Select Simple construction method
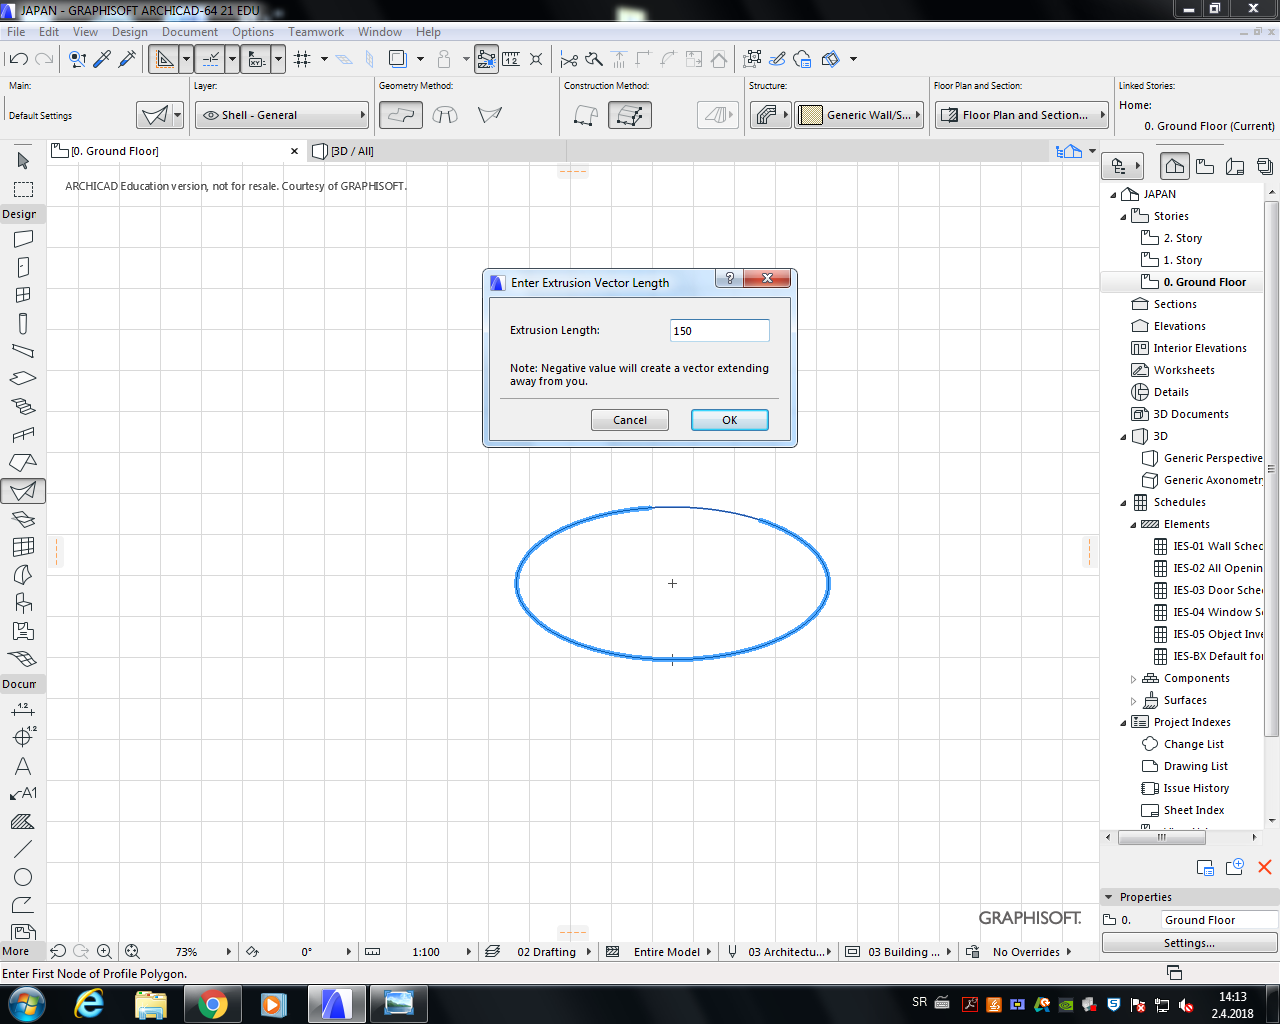Screen dimensions: 1280x1024 pyautogui.click(x=586, y=115)
